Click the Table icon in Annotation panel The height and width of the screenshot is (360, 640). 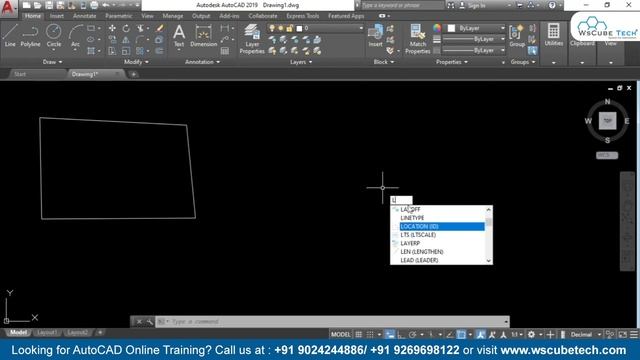point(224,51)
